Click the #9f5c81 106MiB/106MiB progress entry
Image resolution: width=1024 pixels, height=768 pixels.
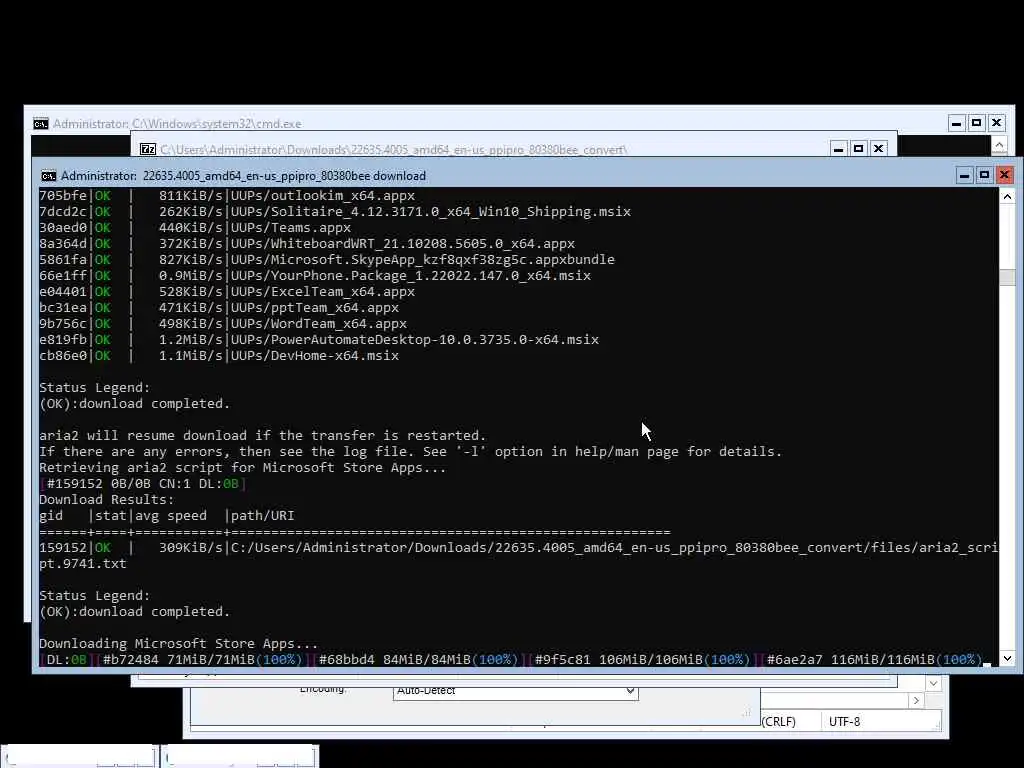tap(643, 660)
